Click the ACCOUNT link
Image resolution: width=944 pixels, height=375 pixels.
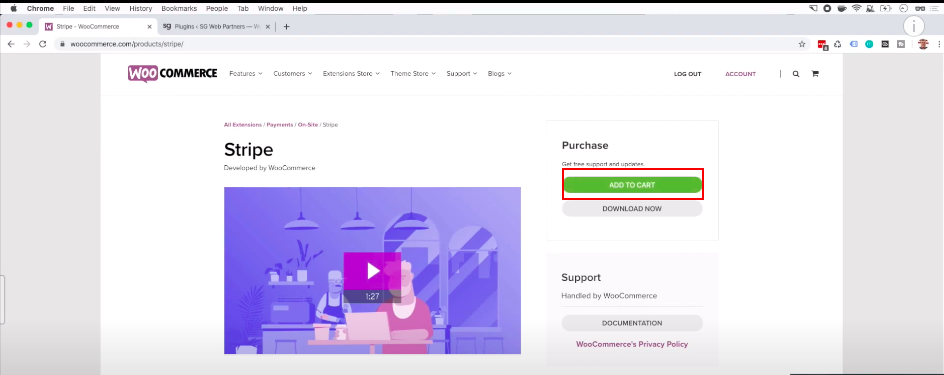coord(741,74)
